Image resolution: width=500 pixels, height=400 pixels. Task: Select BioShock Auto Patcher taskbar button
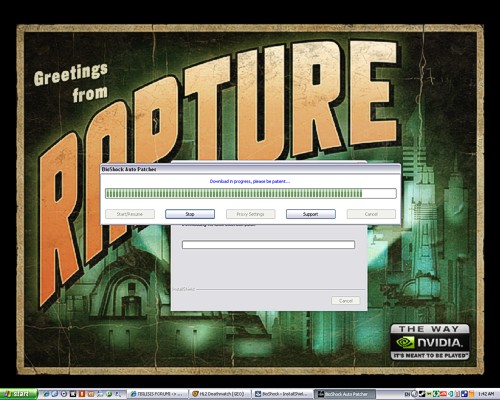[x=345, y=394]
